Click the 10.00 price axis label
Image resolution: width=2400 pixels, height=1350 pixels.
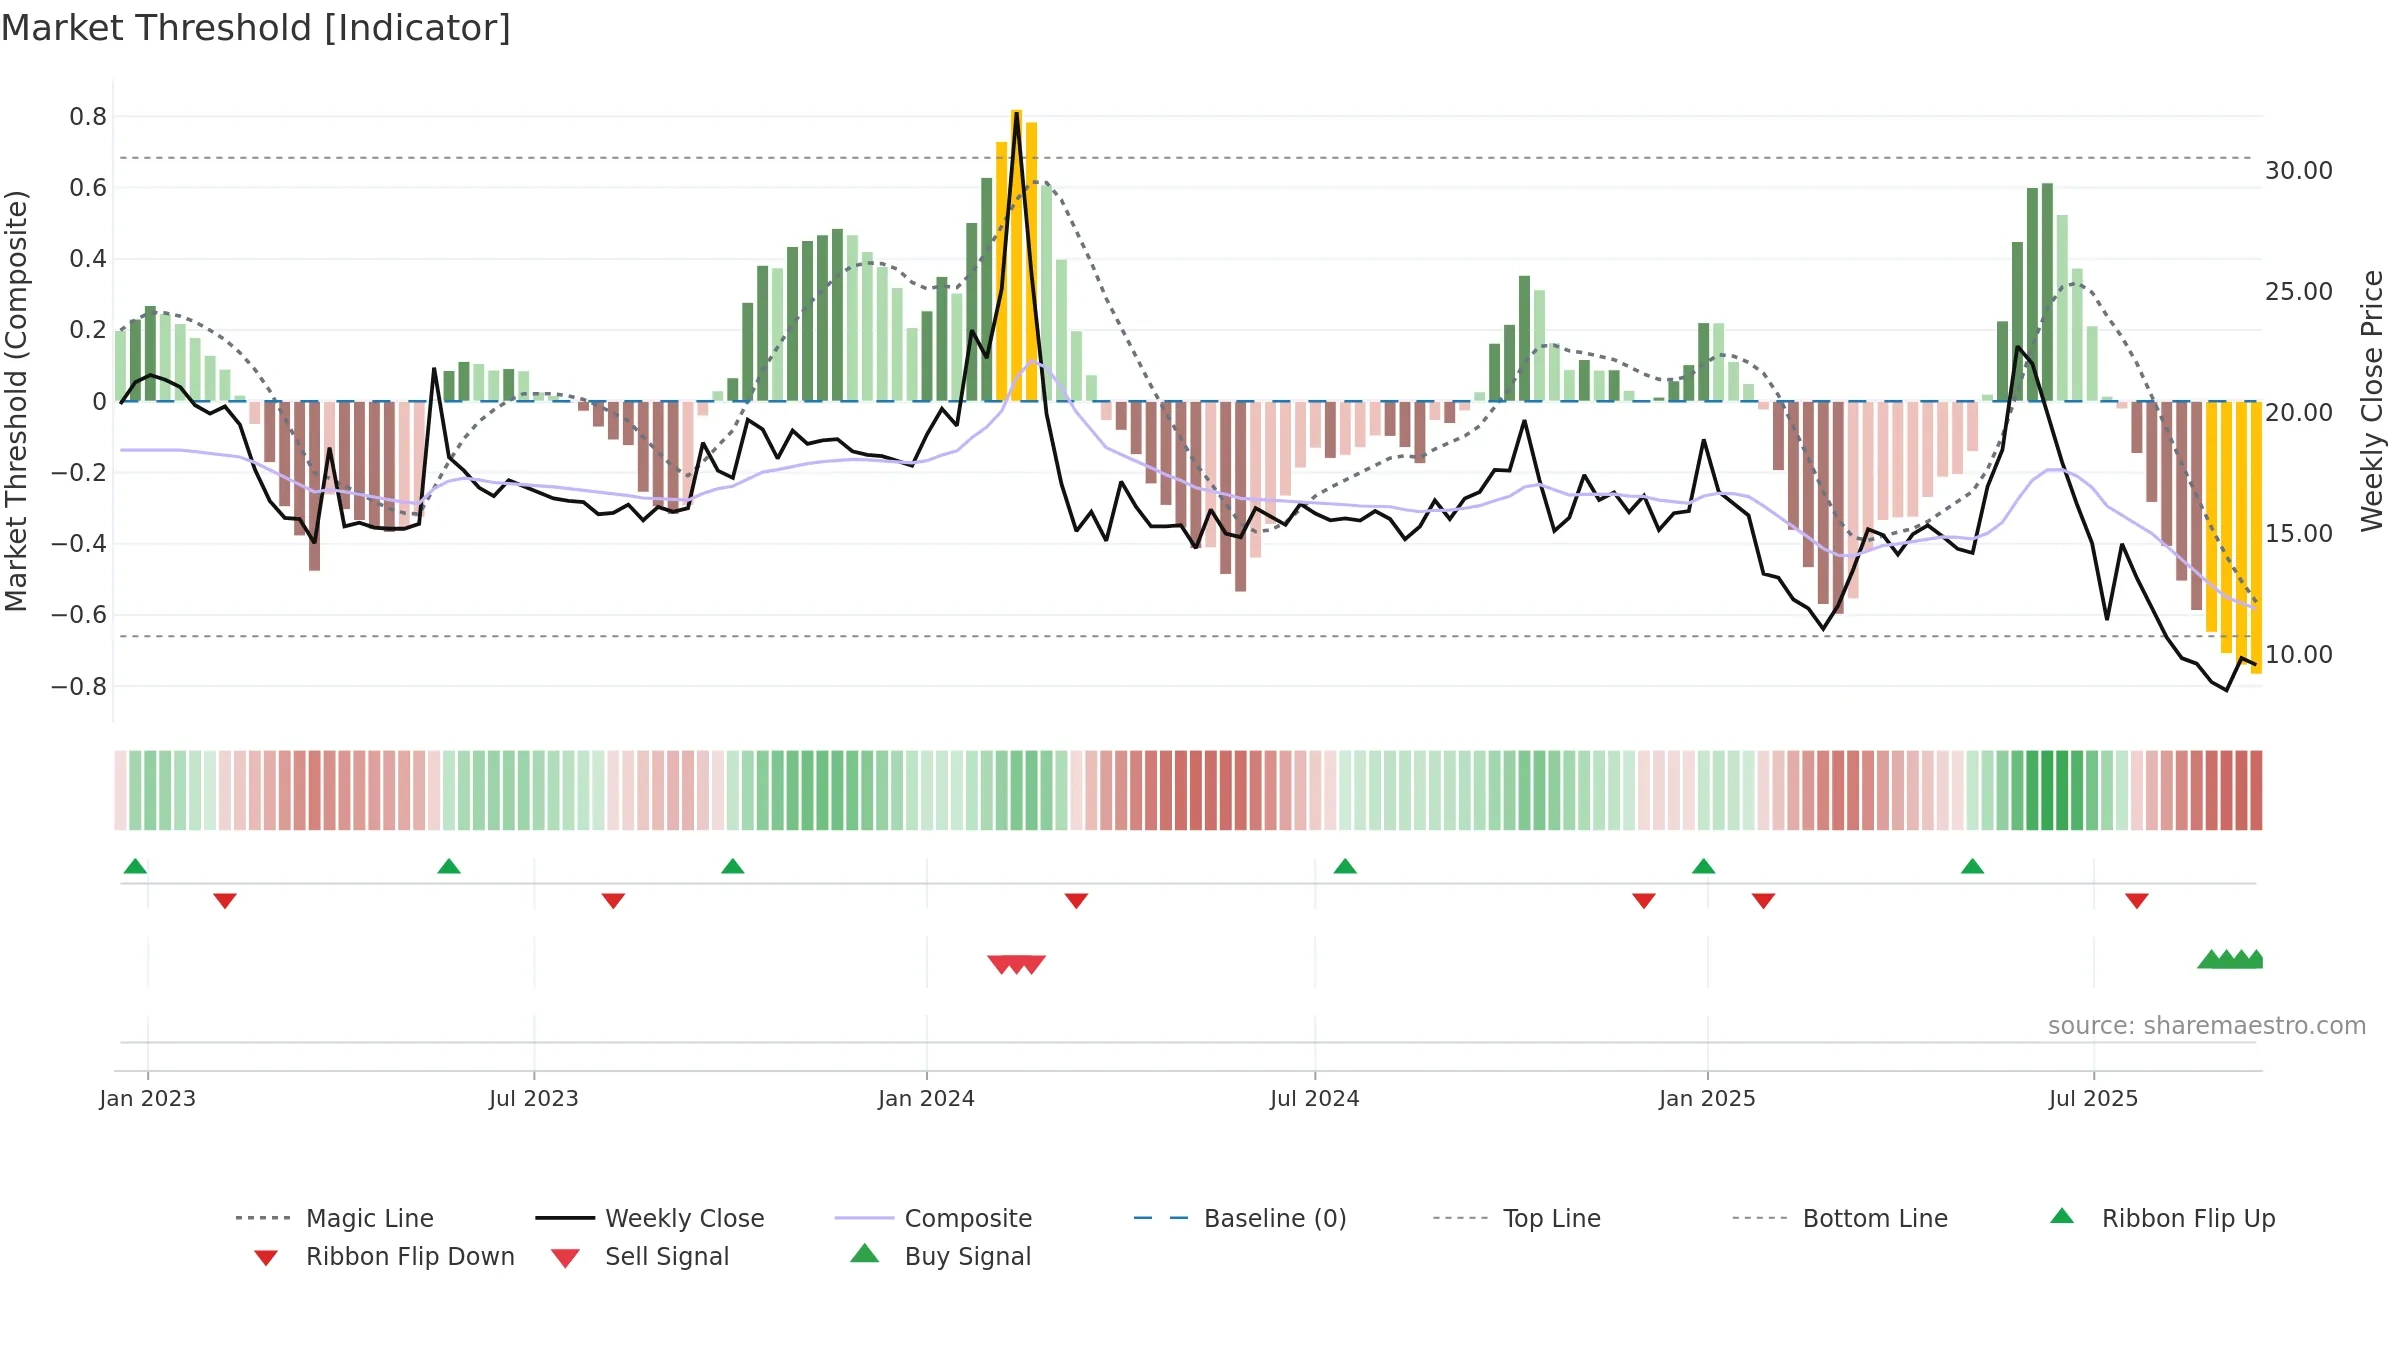click(x=2299, y=655)
